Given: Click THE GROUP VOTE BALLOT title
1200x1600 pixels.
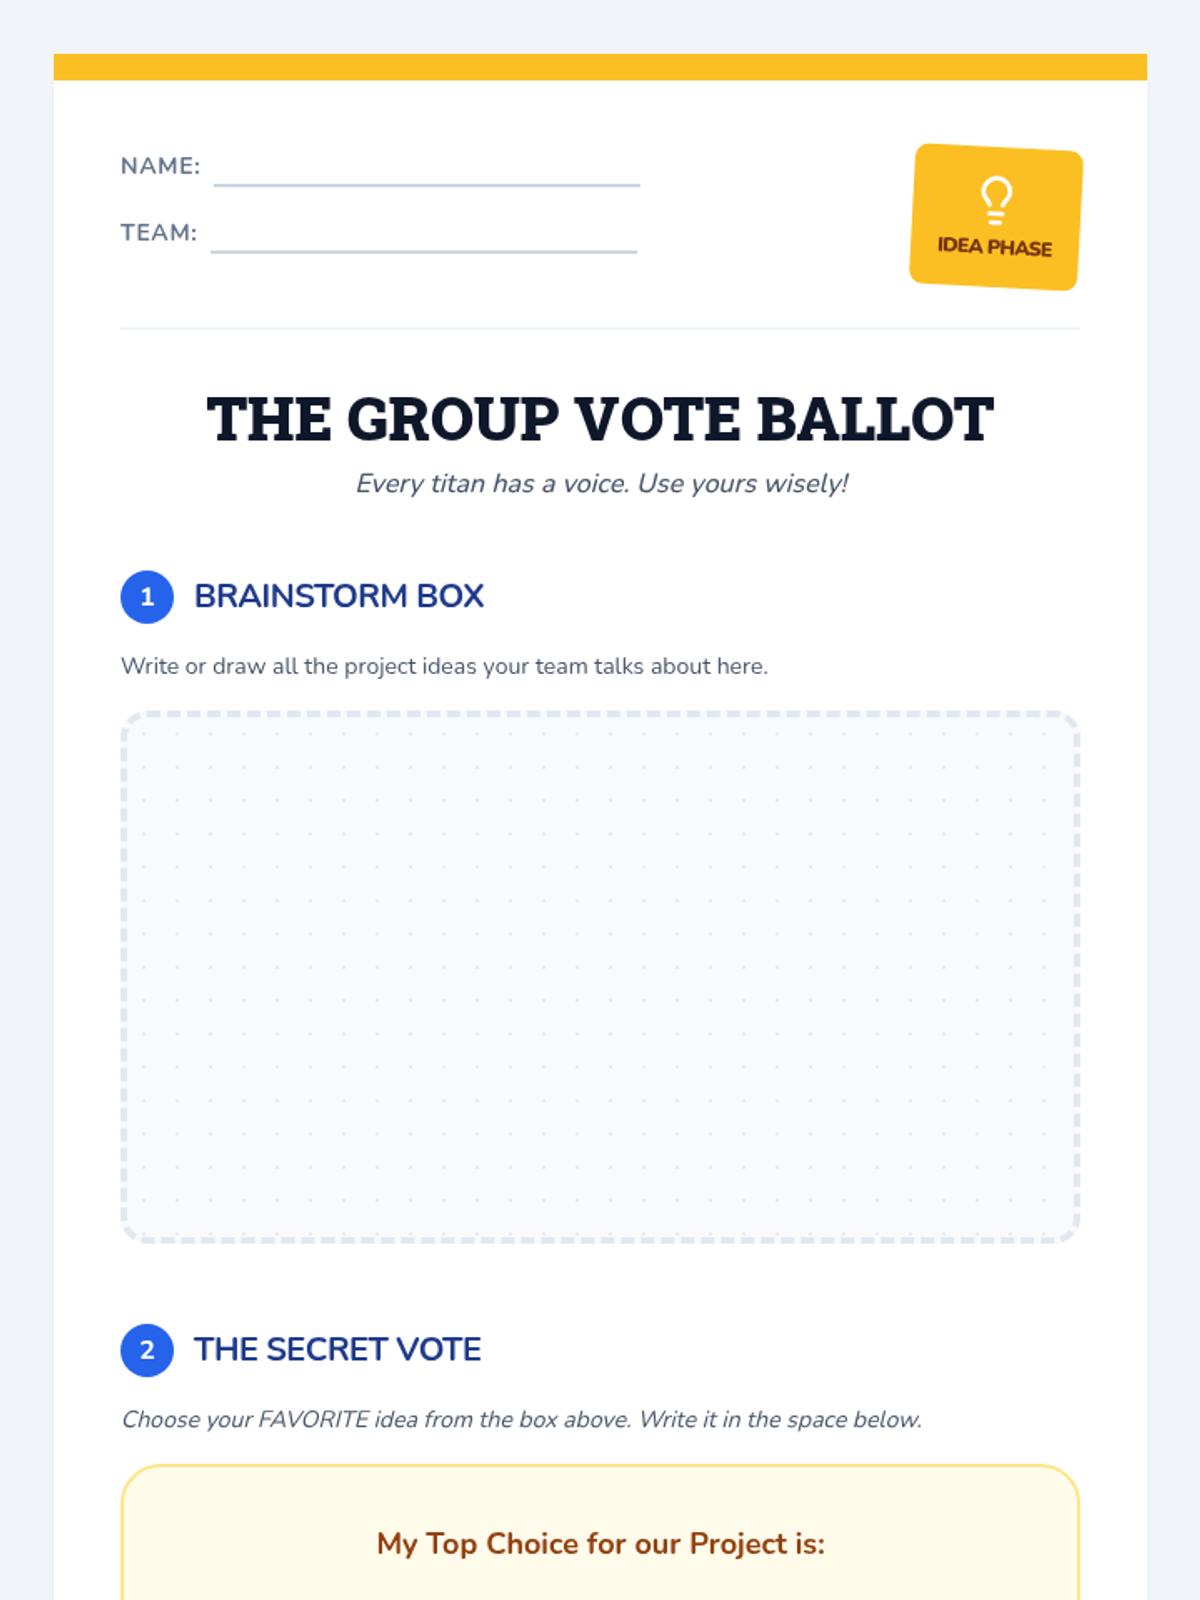Looking at the screenshot, I should click(600, 419).
